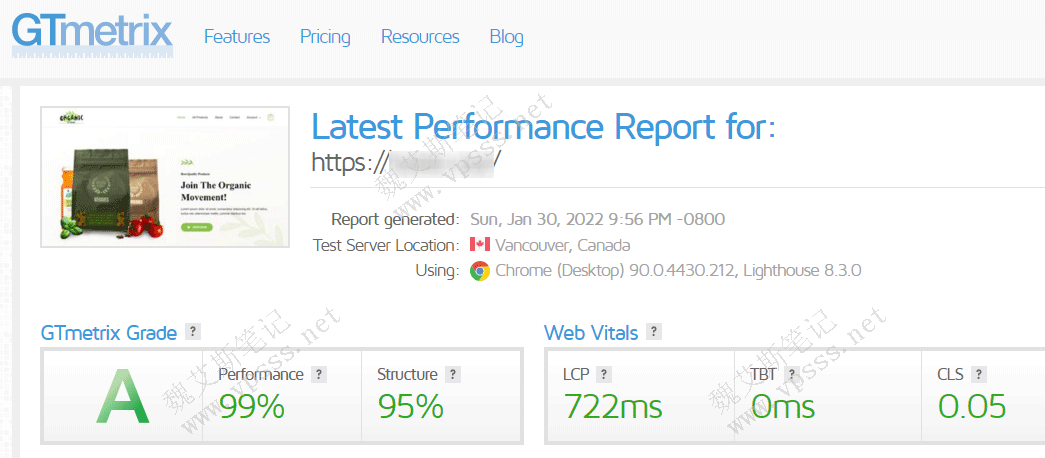
Task: Open help icon next to GTmetrix Grade
Action: point(193,331)
